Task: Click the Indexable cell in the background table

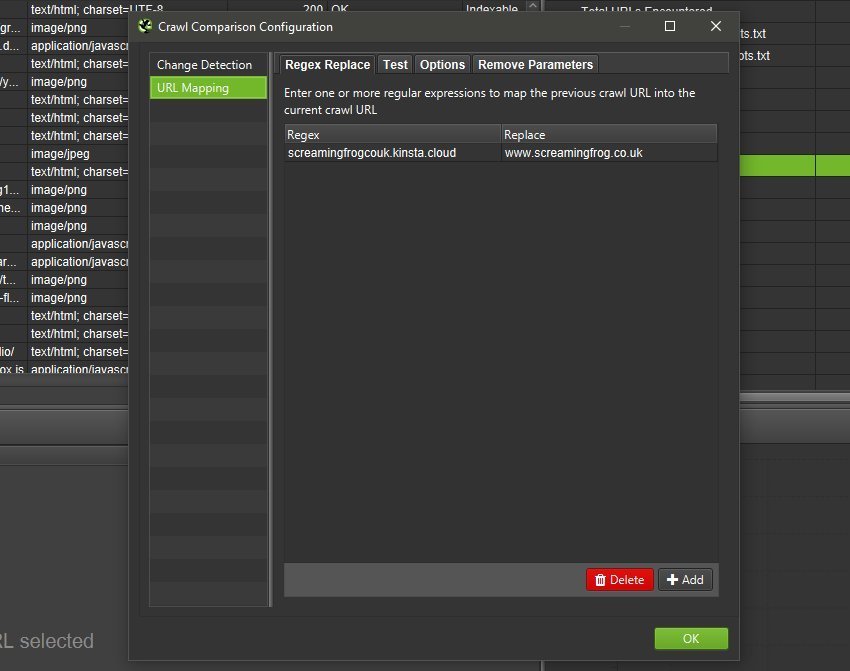Action: pos(492,9)
